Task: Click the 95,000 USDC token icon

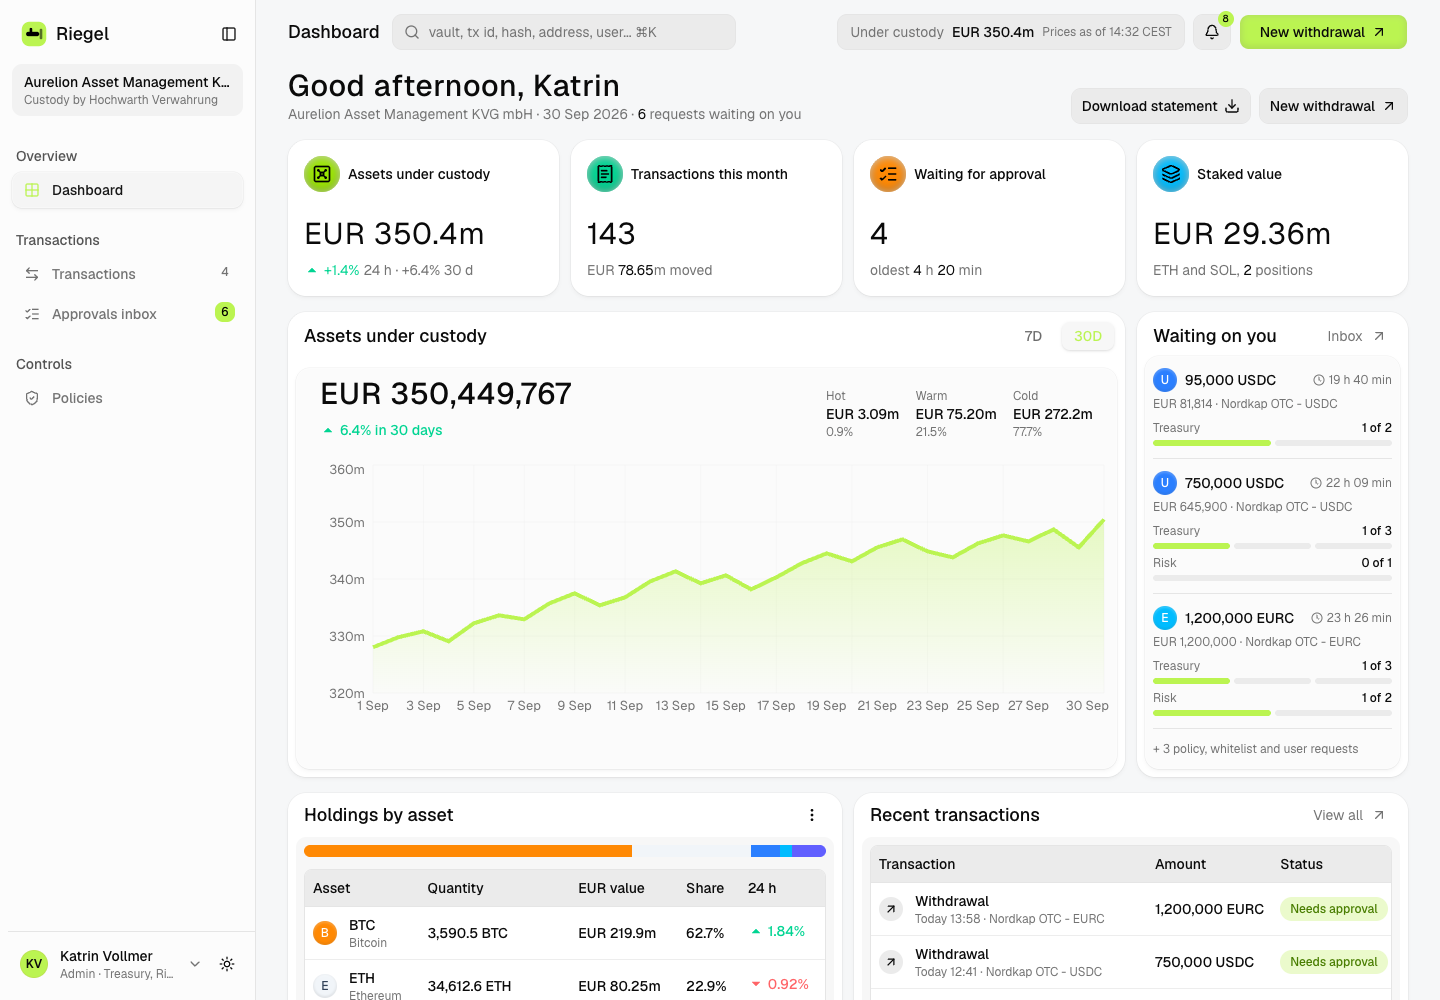Action: [1165, 380]
